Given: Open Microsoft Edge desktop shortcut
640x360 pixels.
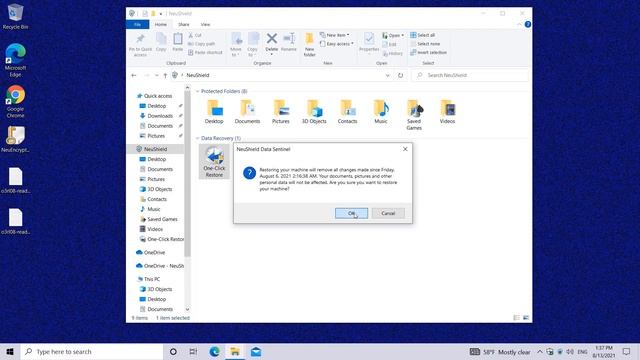Looking at the screenshot, I should point(15,60).
